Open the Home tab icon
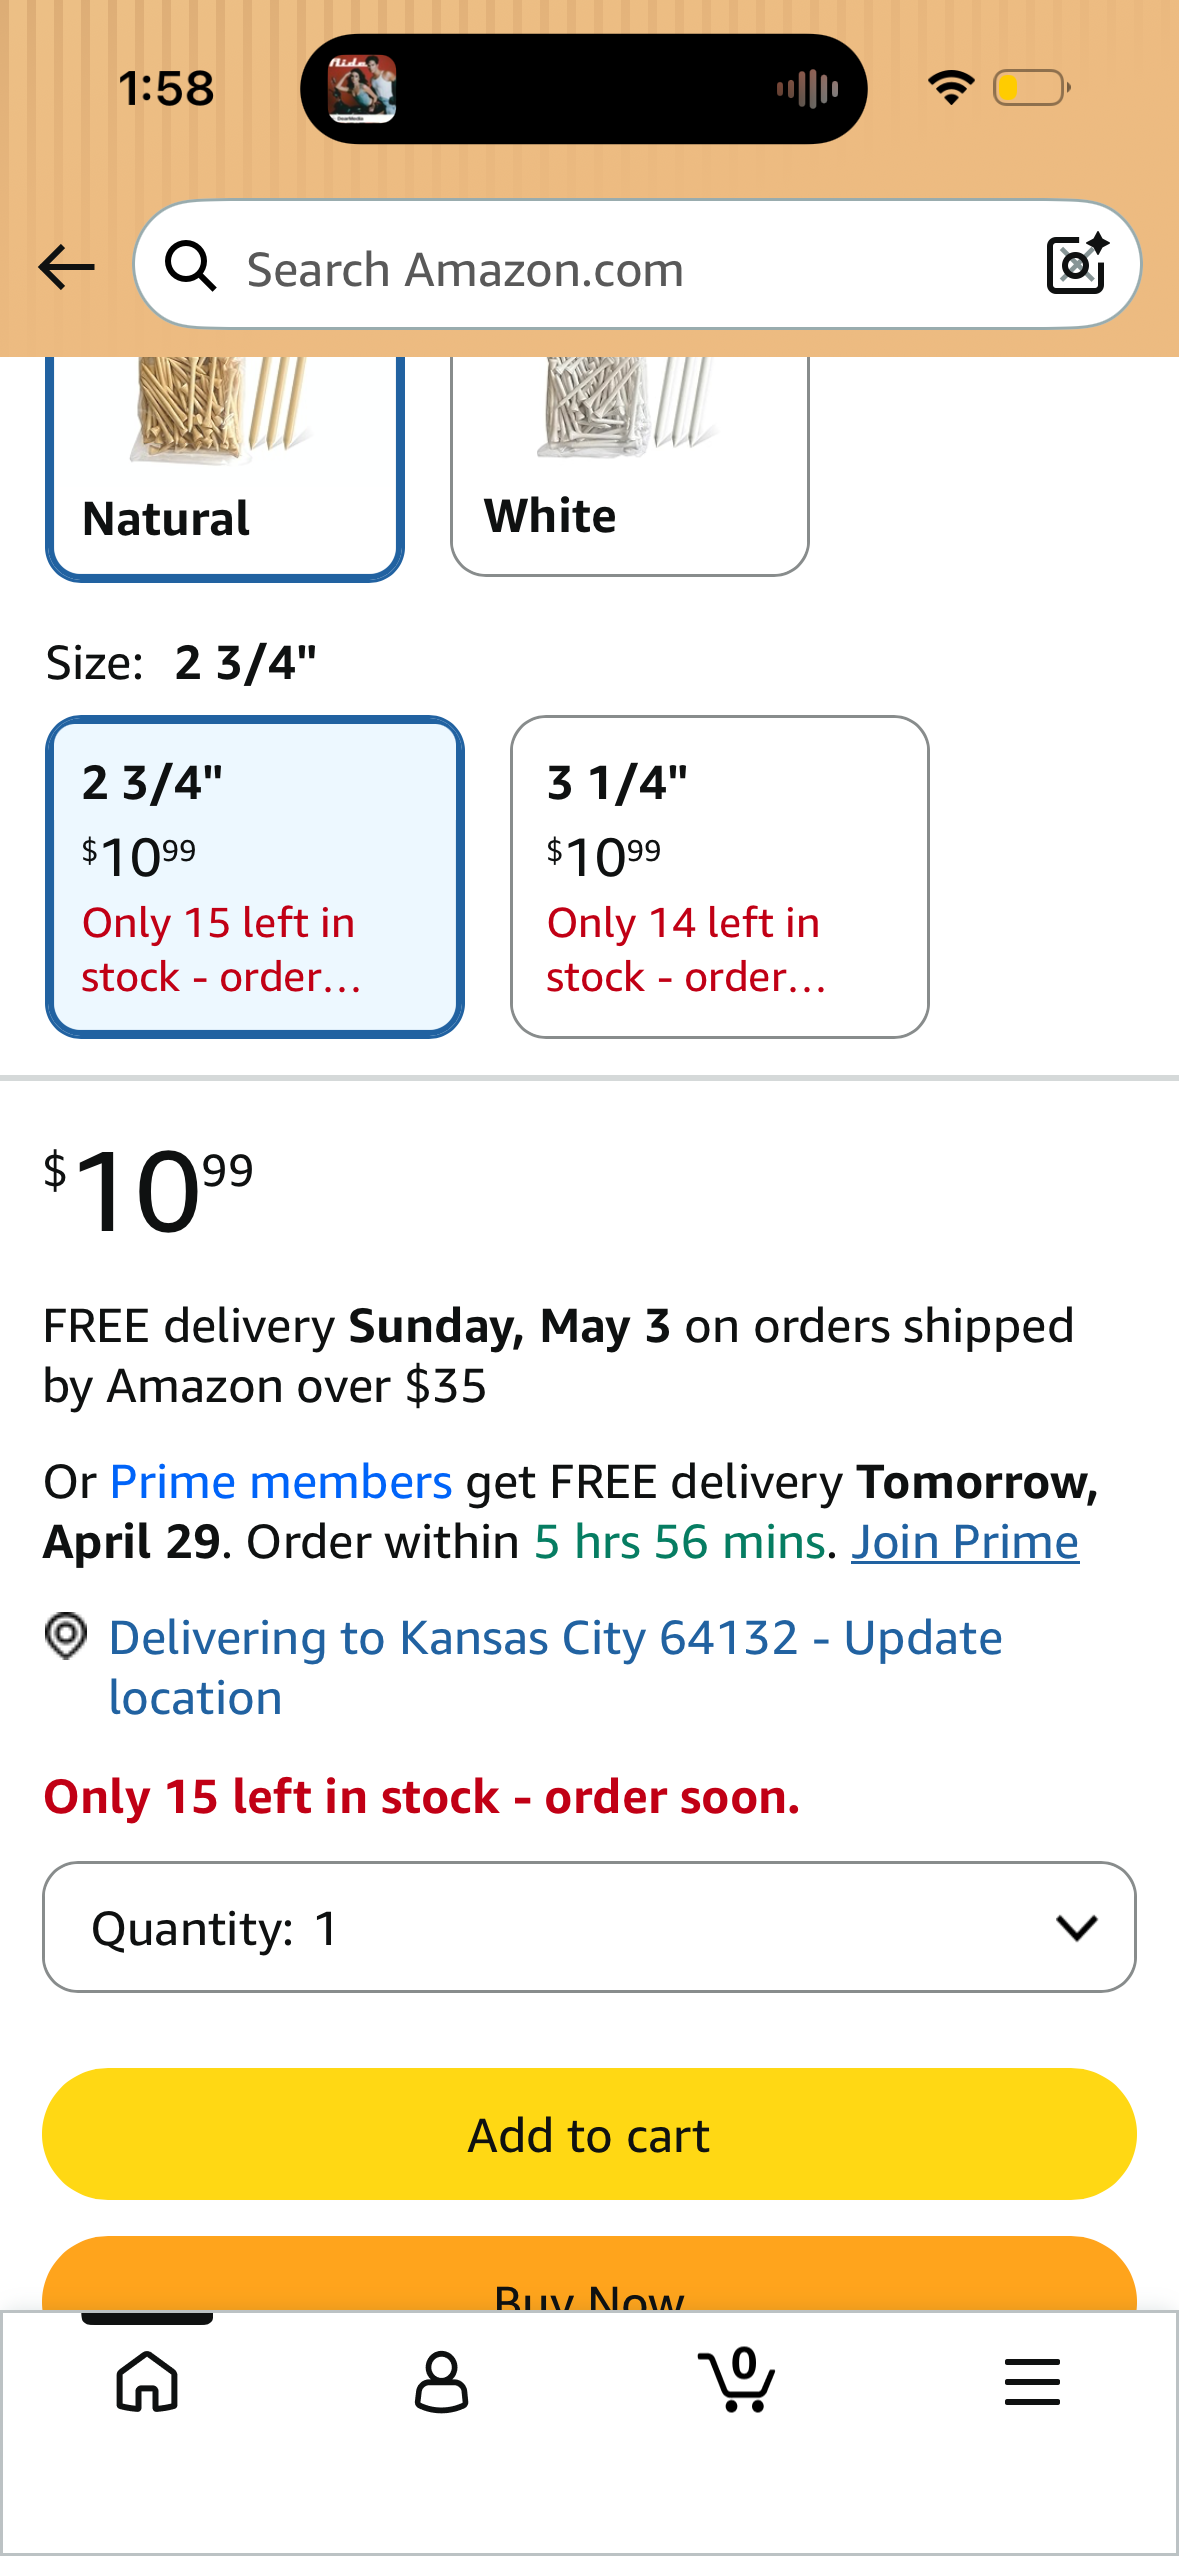The height and width of the screenshot is (2556, 1179). (147, 2381)
